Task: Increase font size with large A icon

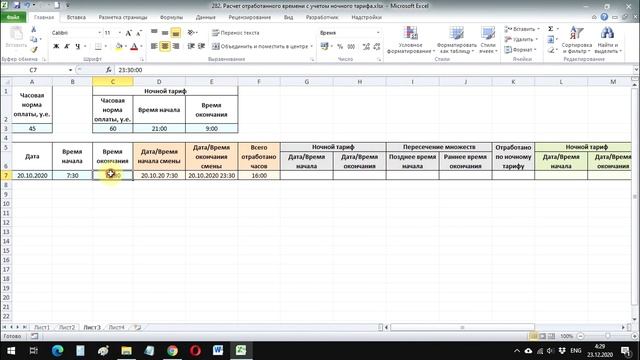Action: (x=129, y=33)
